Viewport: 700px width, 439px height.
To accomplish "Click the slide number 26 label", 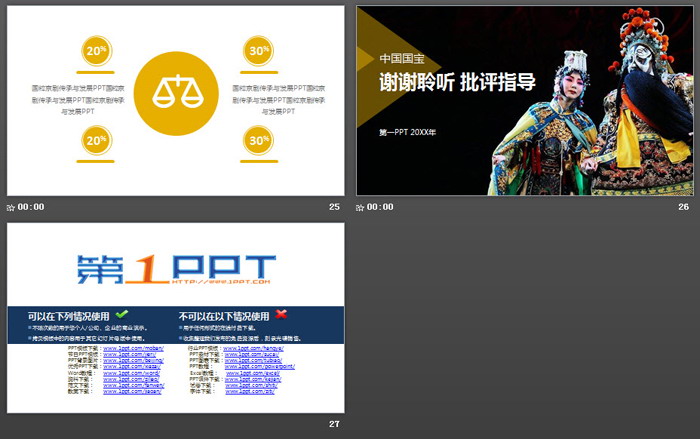I will tap(683, 207).
